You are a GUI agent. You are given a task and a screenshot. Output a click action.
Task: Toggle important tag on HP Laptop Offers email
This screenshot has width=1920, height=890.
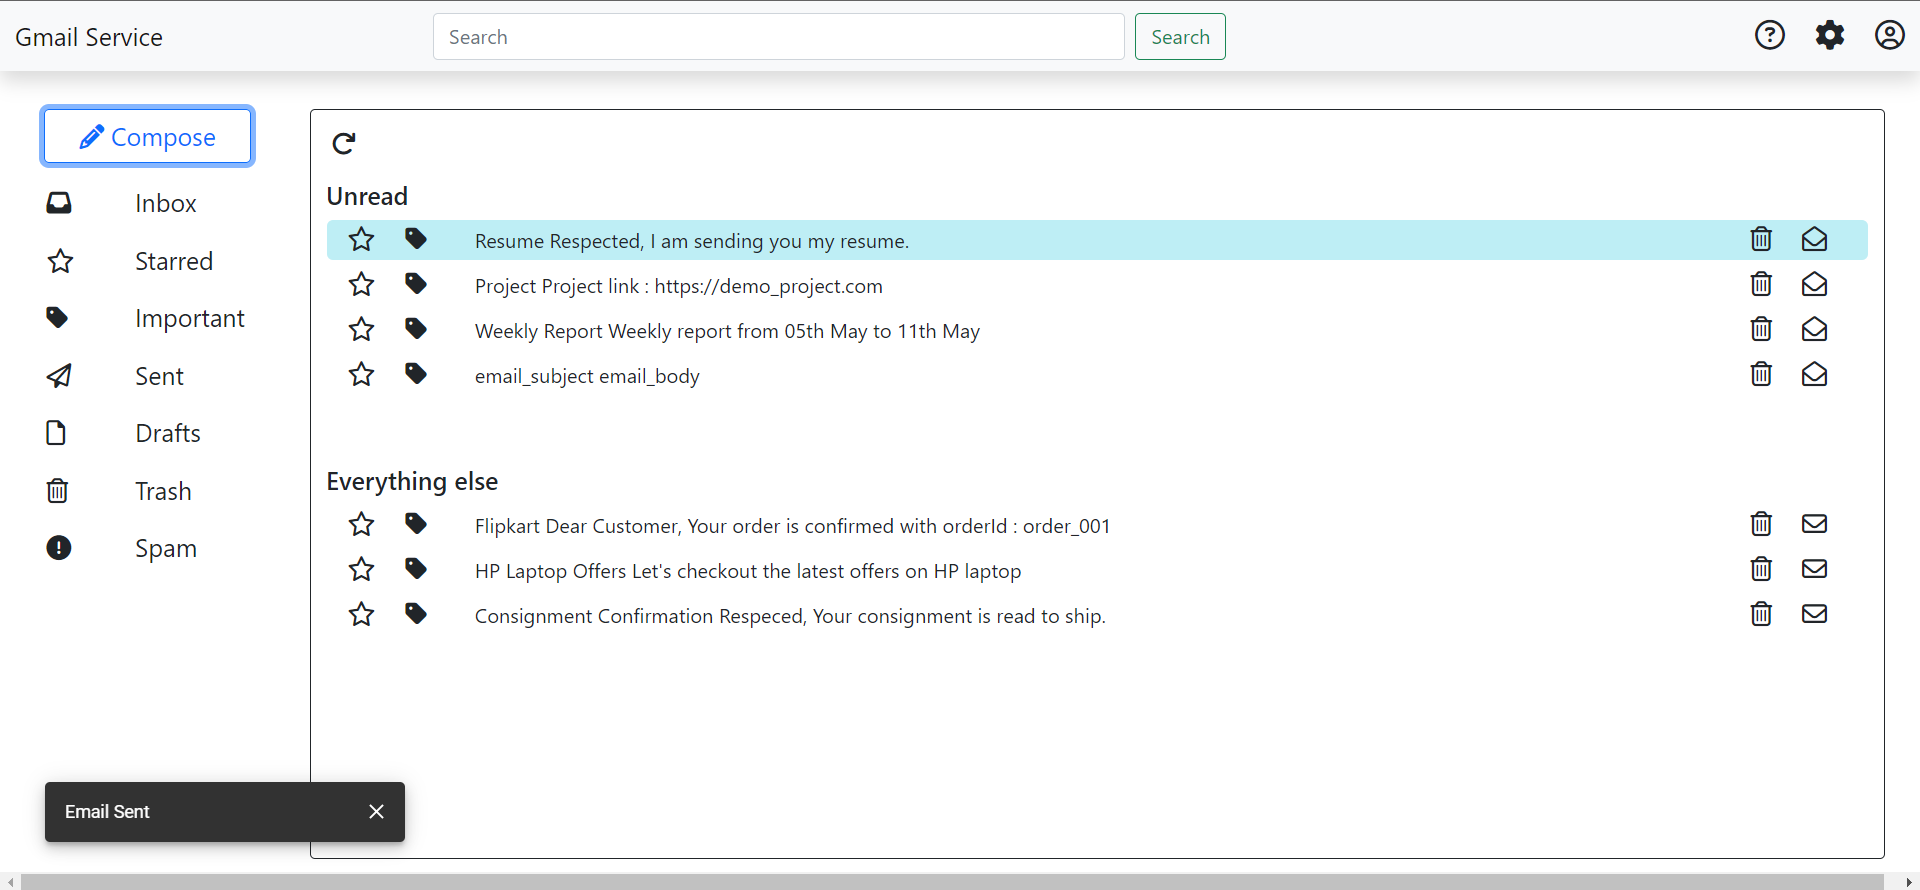[x=416, y=569]
